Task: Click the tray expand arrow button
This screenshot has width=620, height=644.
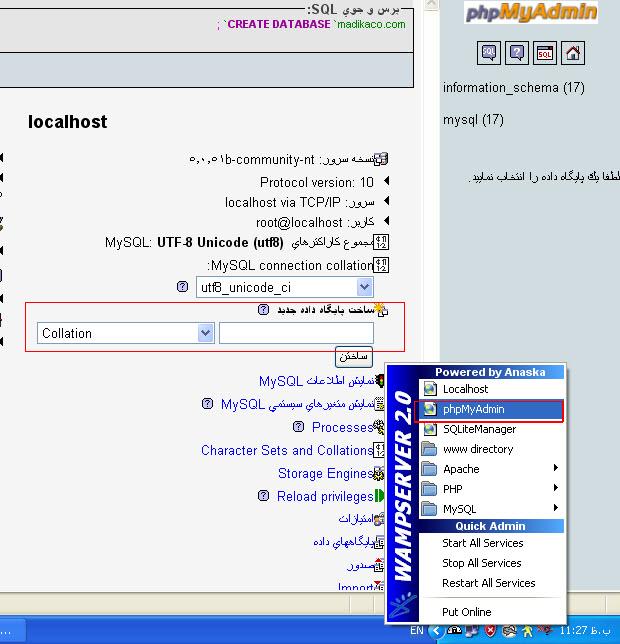Action: click(x=436, y=630)
